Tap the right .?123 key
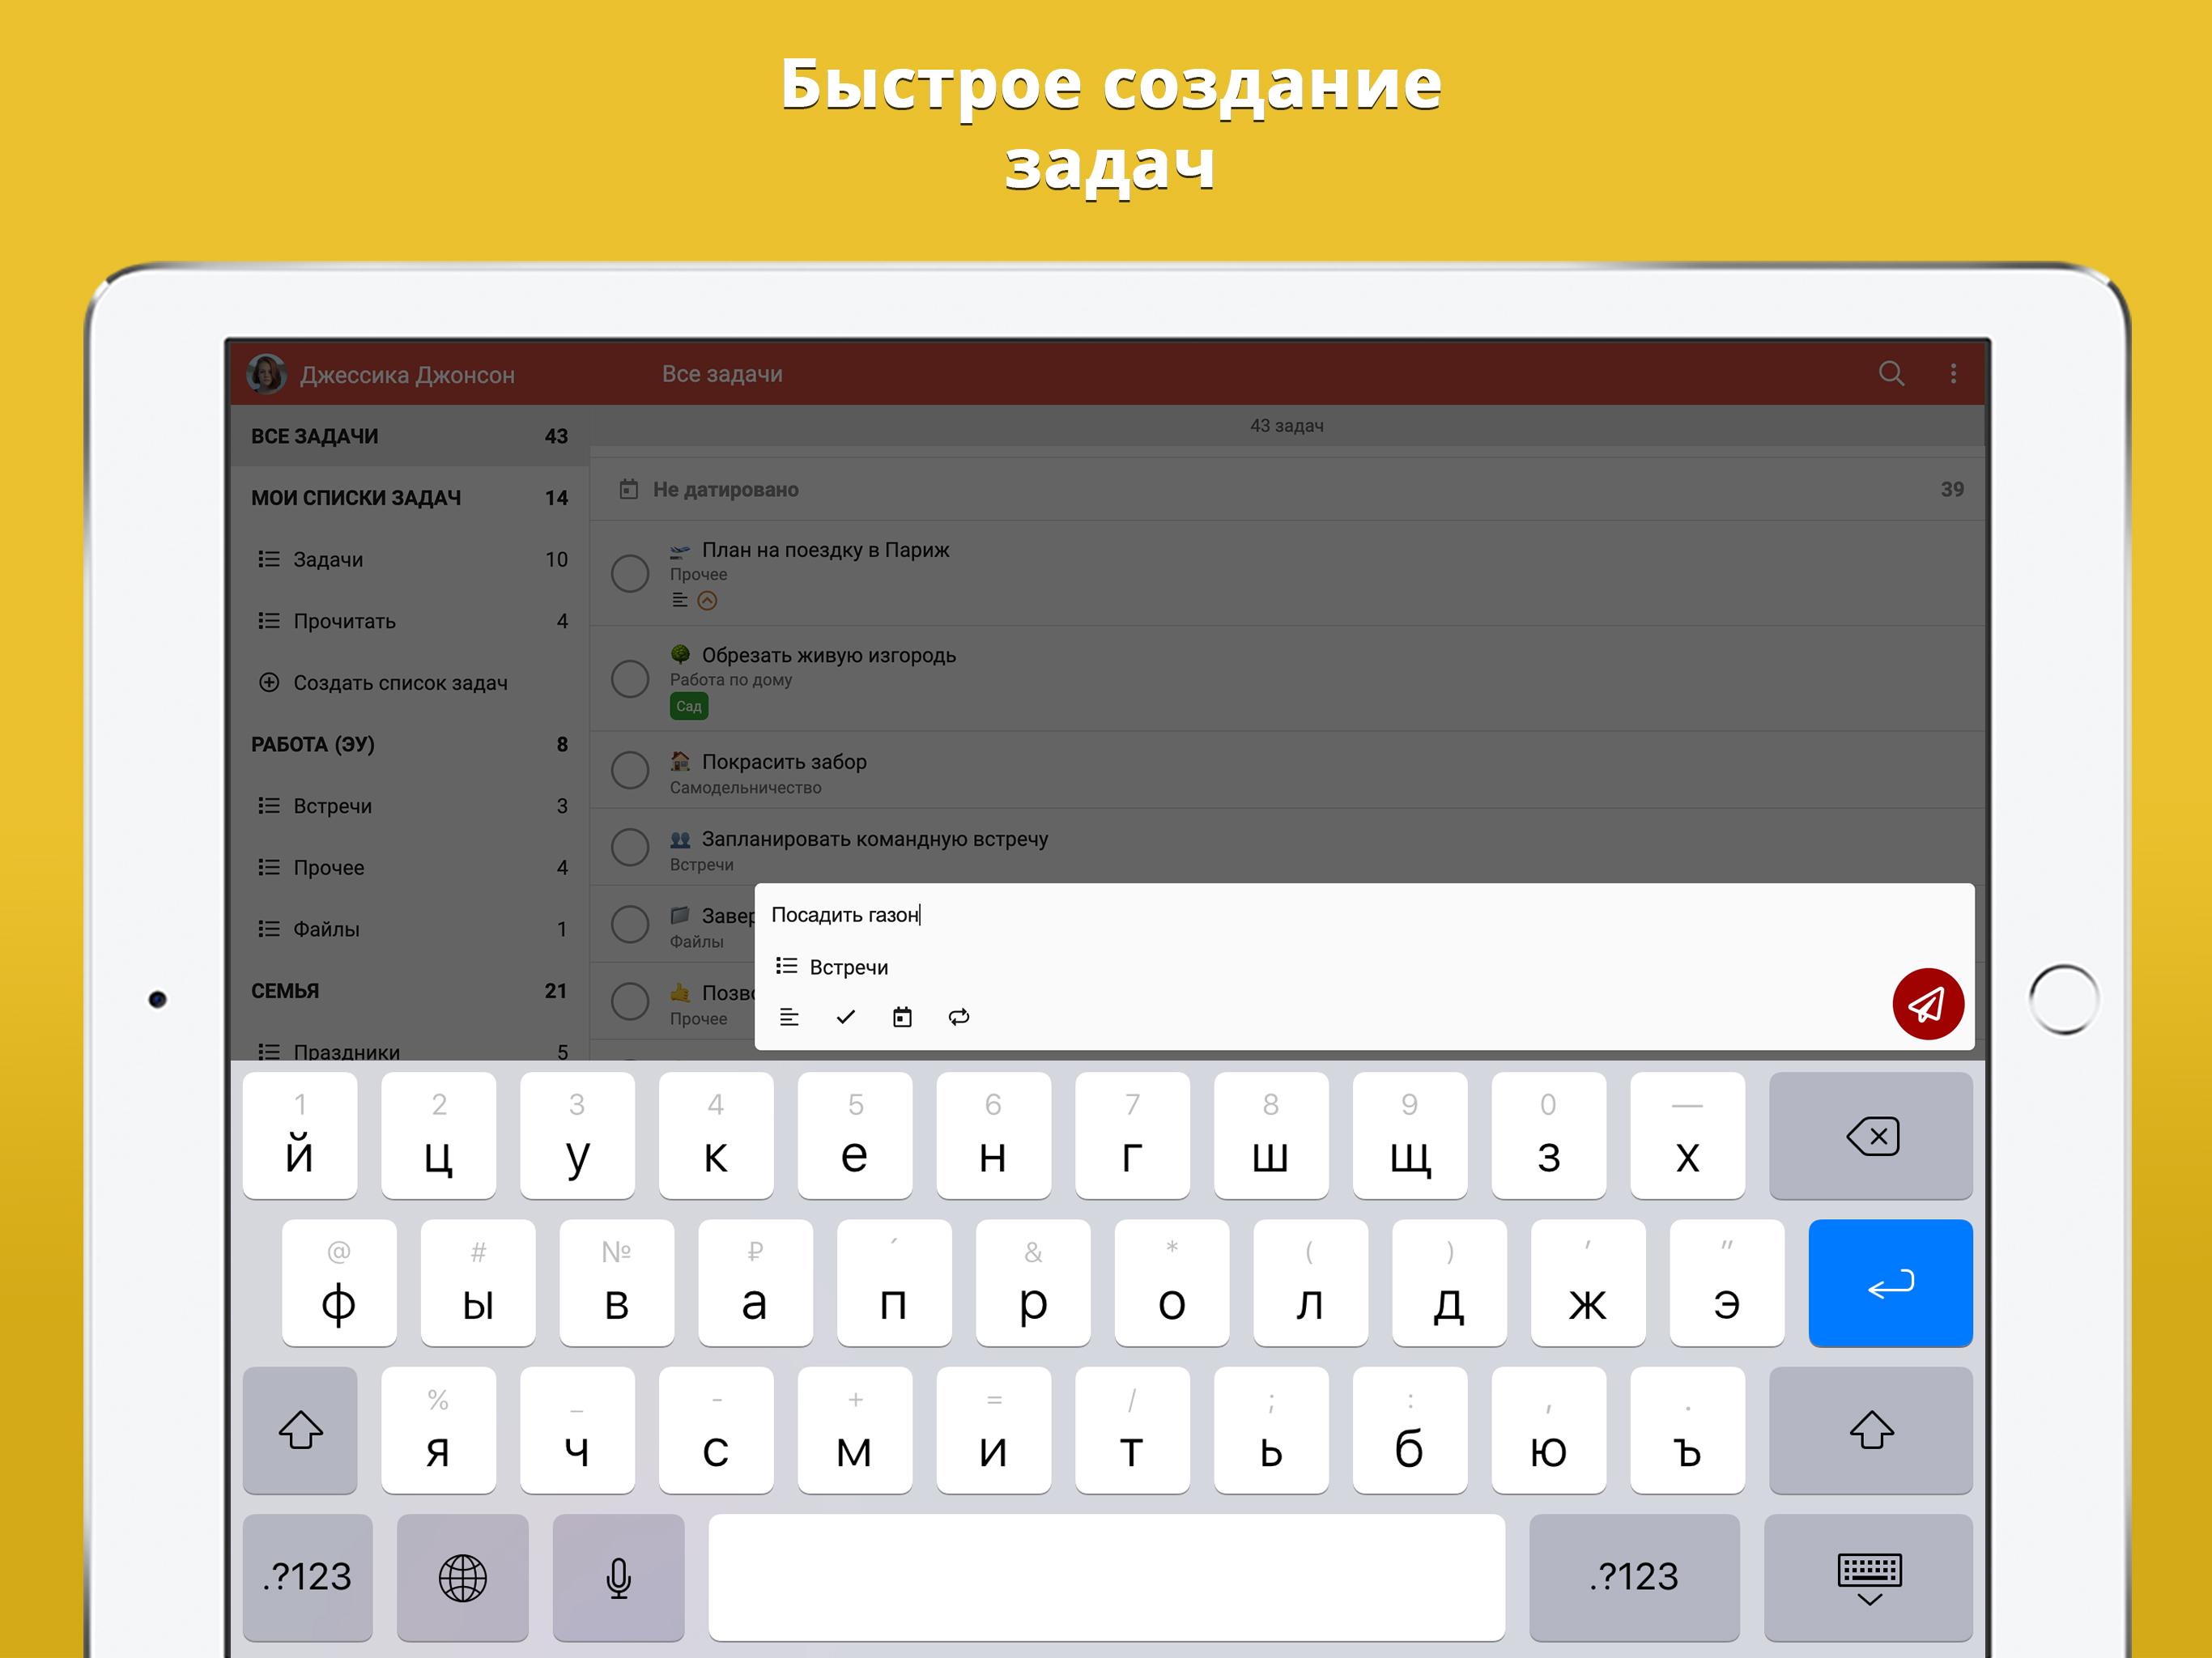The height and width of the screenshot is (1658, 2212). click(1634, 1577)
